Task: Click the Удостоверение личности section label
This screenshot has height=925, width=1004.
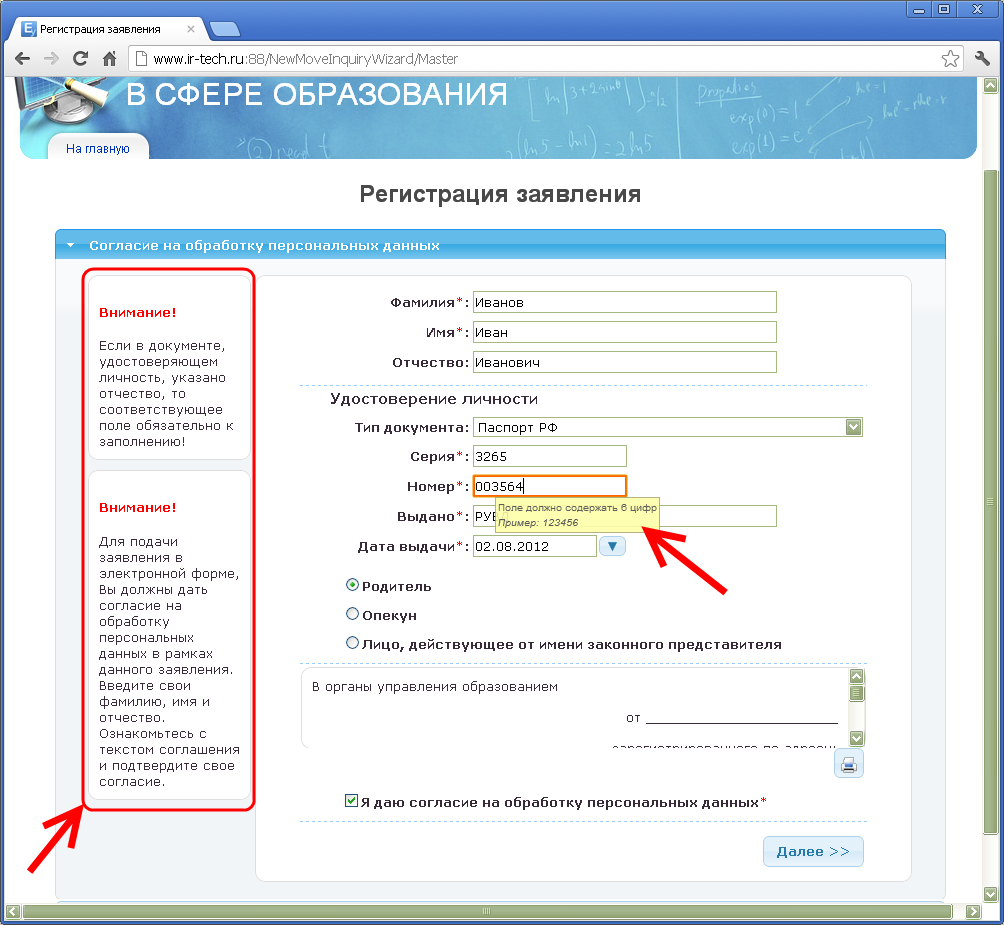Action: click(433, 399)
